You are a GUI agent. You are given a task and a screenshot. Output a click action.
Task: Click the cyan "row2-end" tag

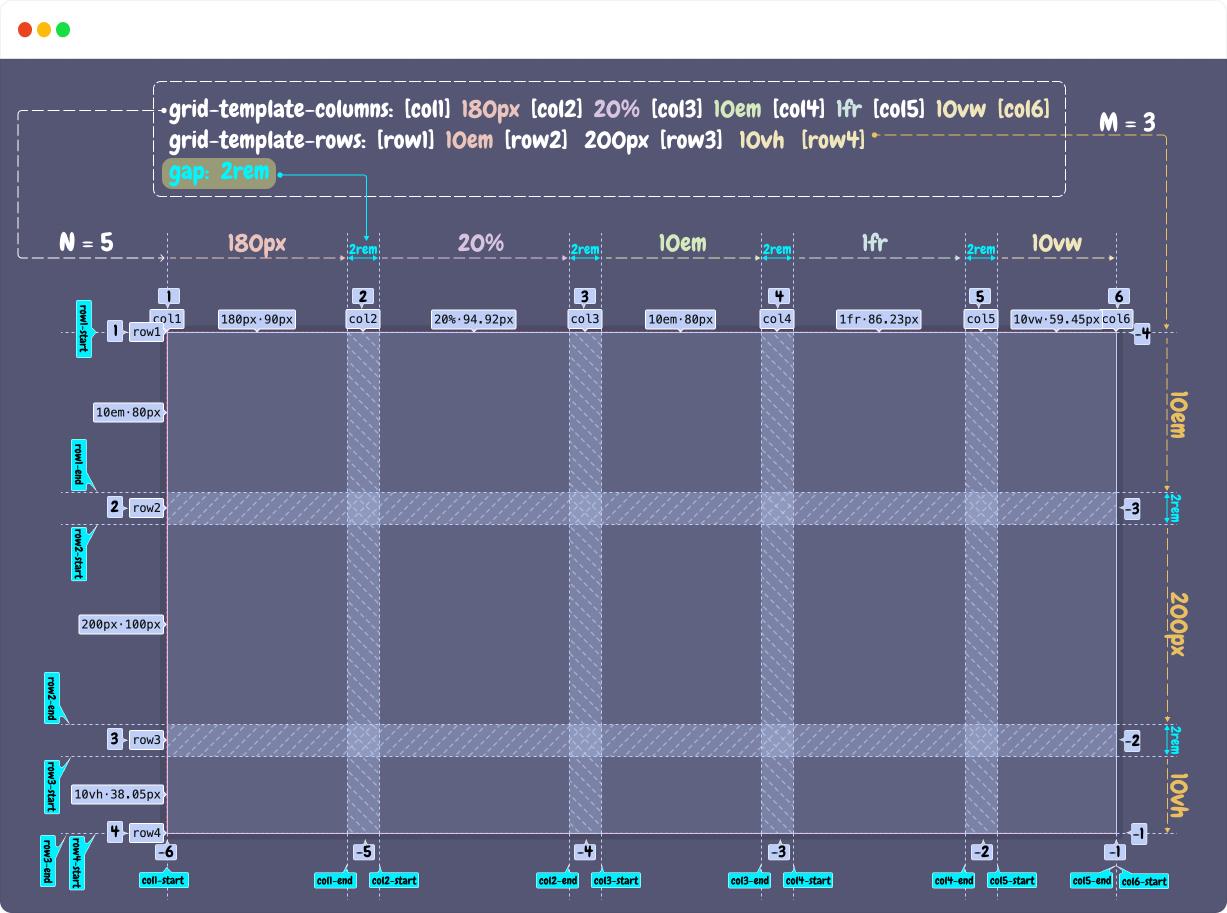[x=53, y=697]
